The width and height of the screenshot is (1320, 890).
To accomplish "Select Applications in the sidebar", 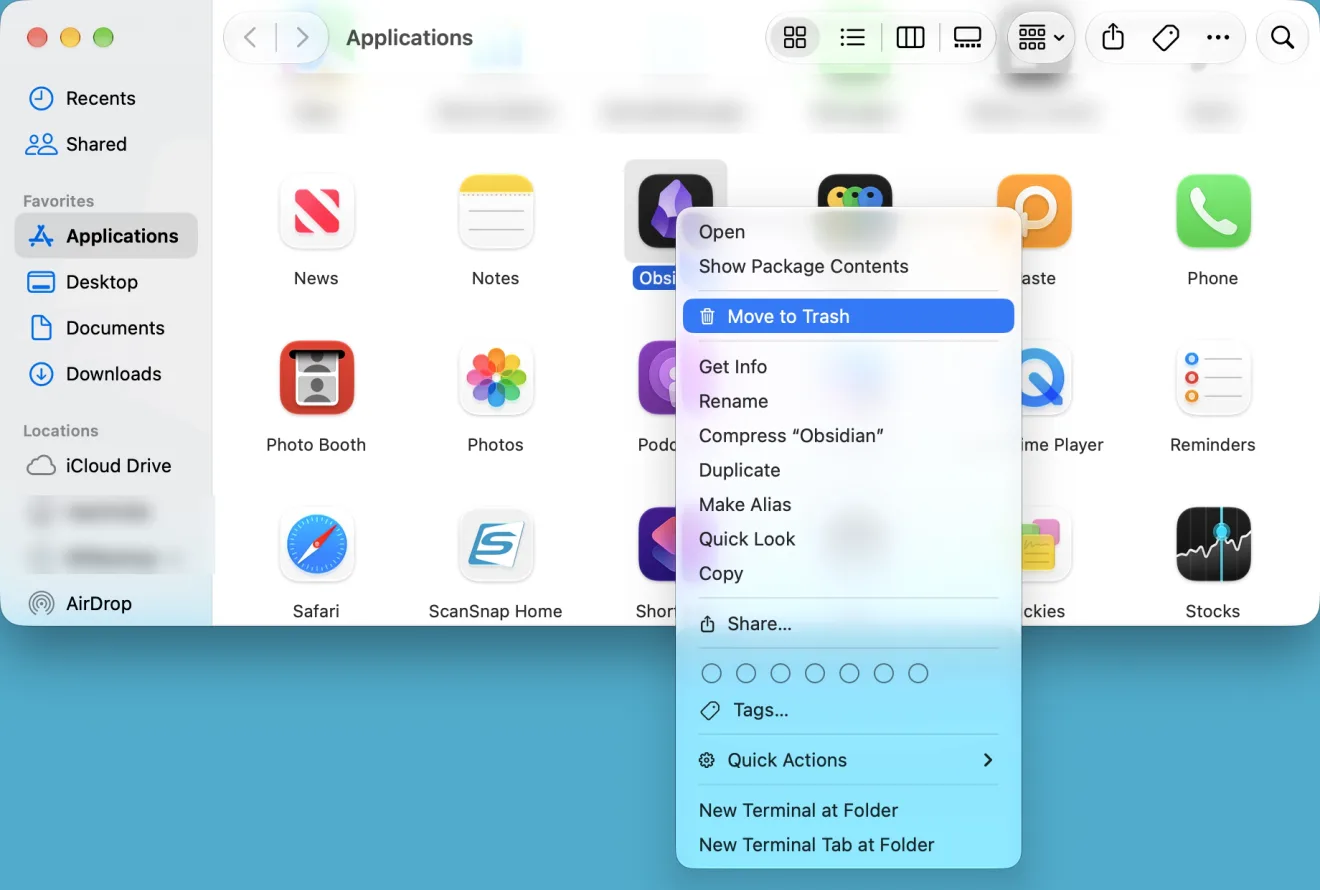I will [x=106, y=236].
